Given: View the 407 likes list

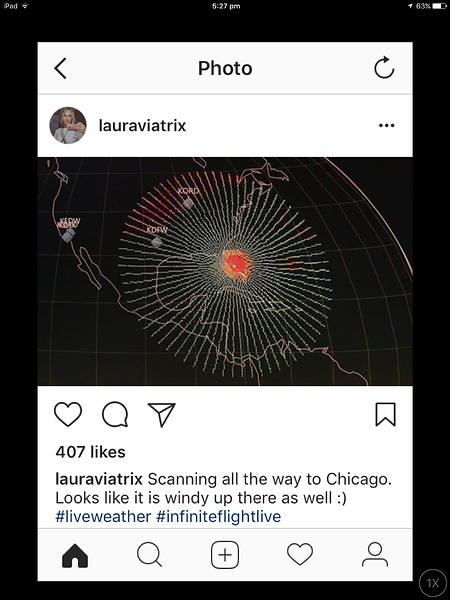Looking at the screenshot, I should 90,452.
